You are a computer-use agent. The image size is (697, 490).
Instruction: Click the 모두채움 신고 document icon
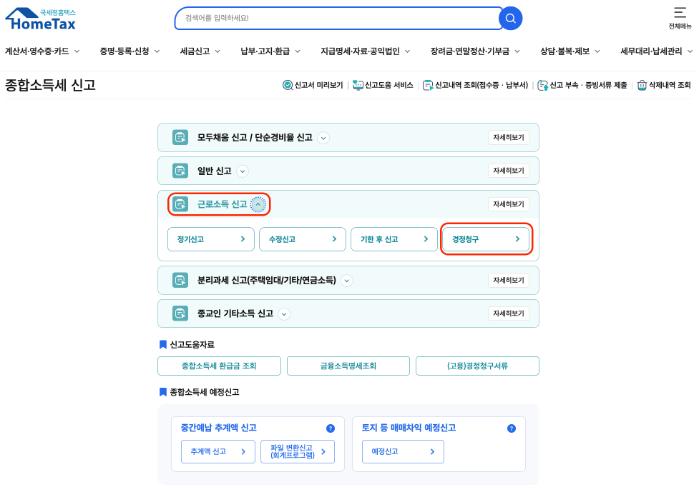pyautogui.click(x=180, y=138)
